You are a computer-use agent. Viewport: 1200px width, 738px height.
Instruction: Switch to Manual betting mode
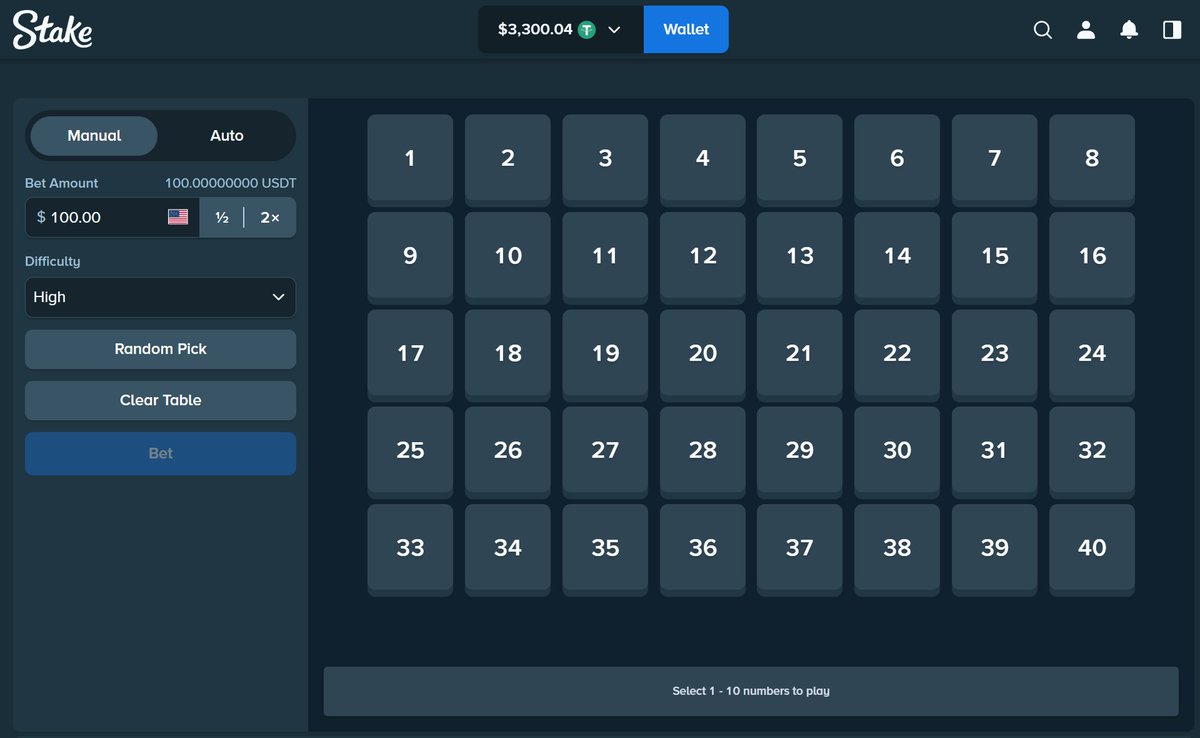[x=94, y=136]
